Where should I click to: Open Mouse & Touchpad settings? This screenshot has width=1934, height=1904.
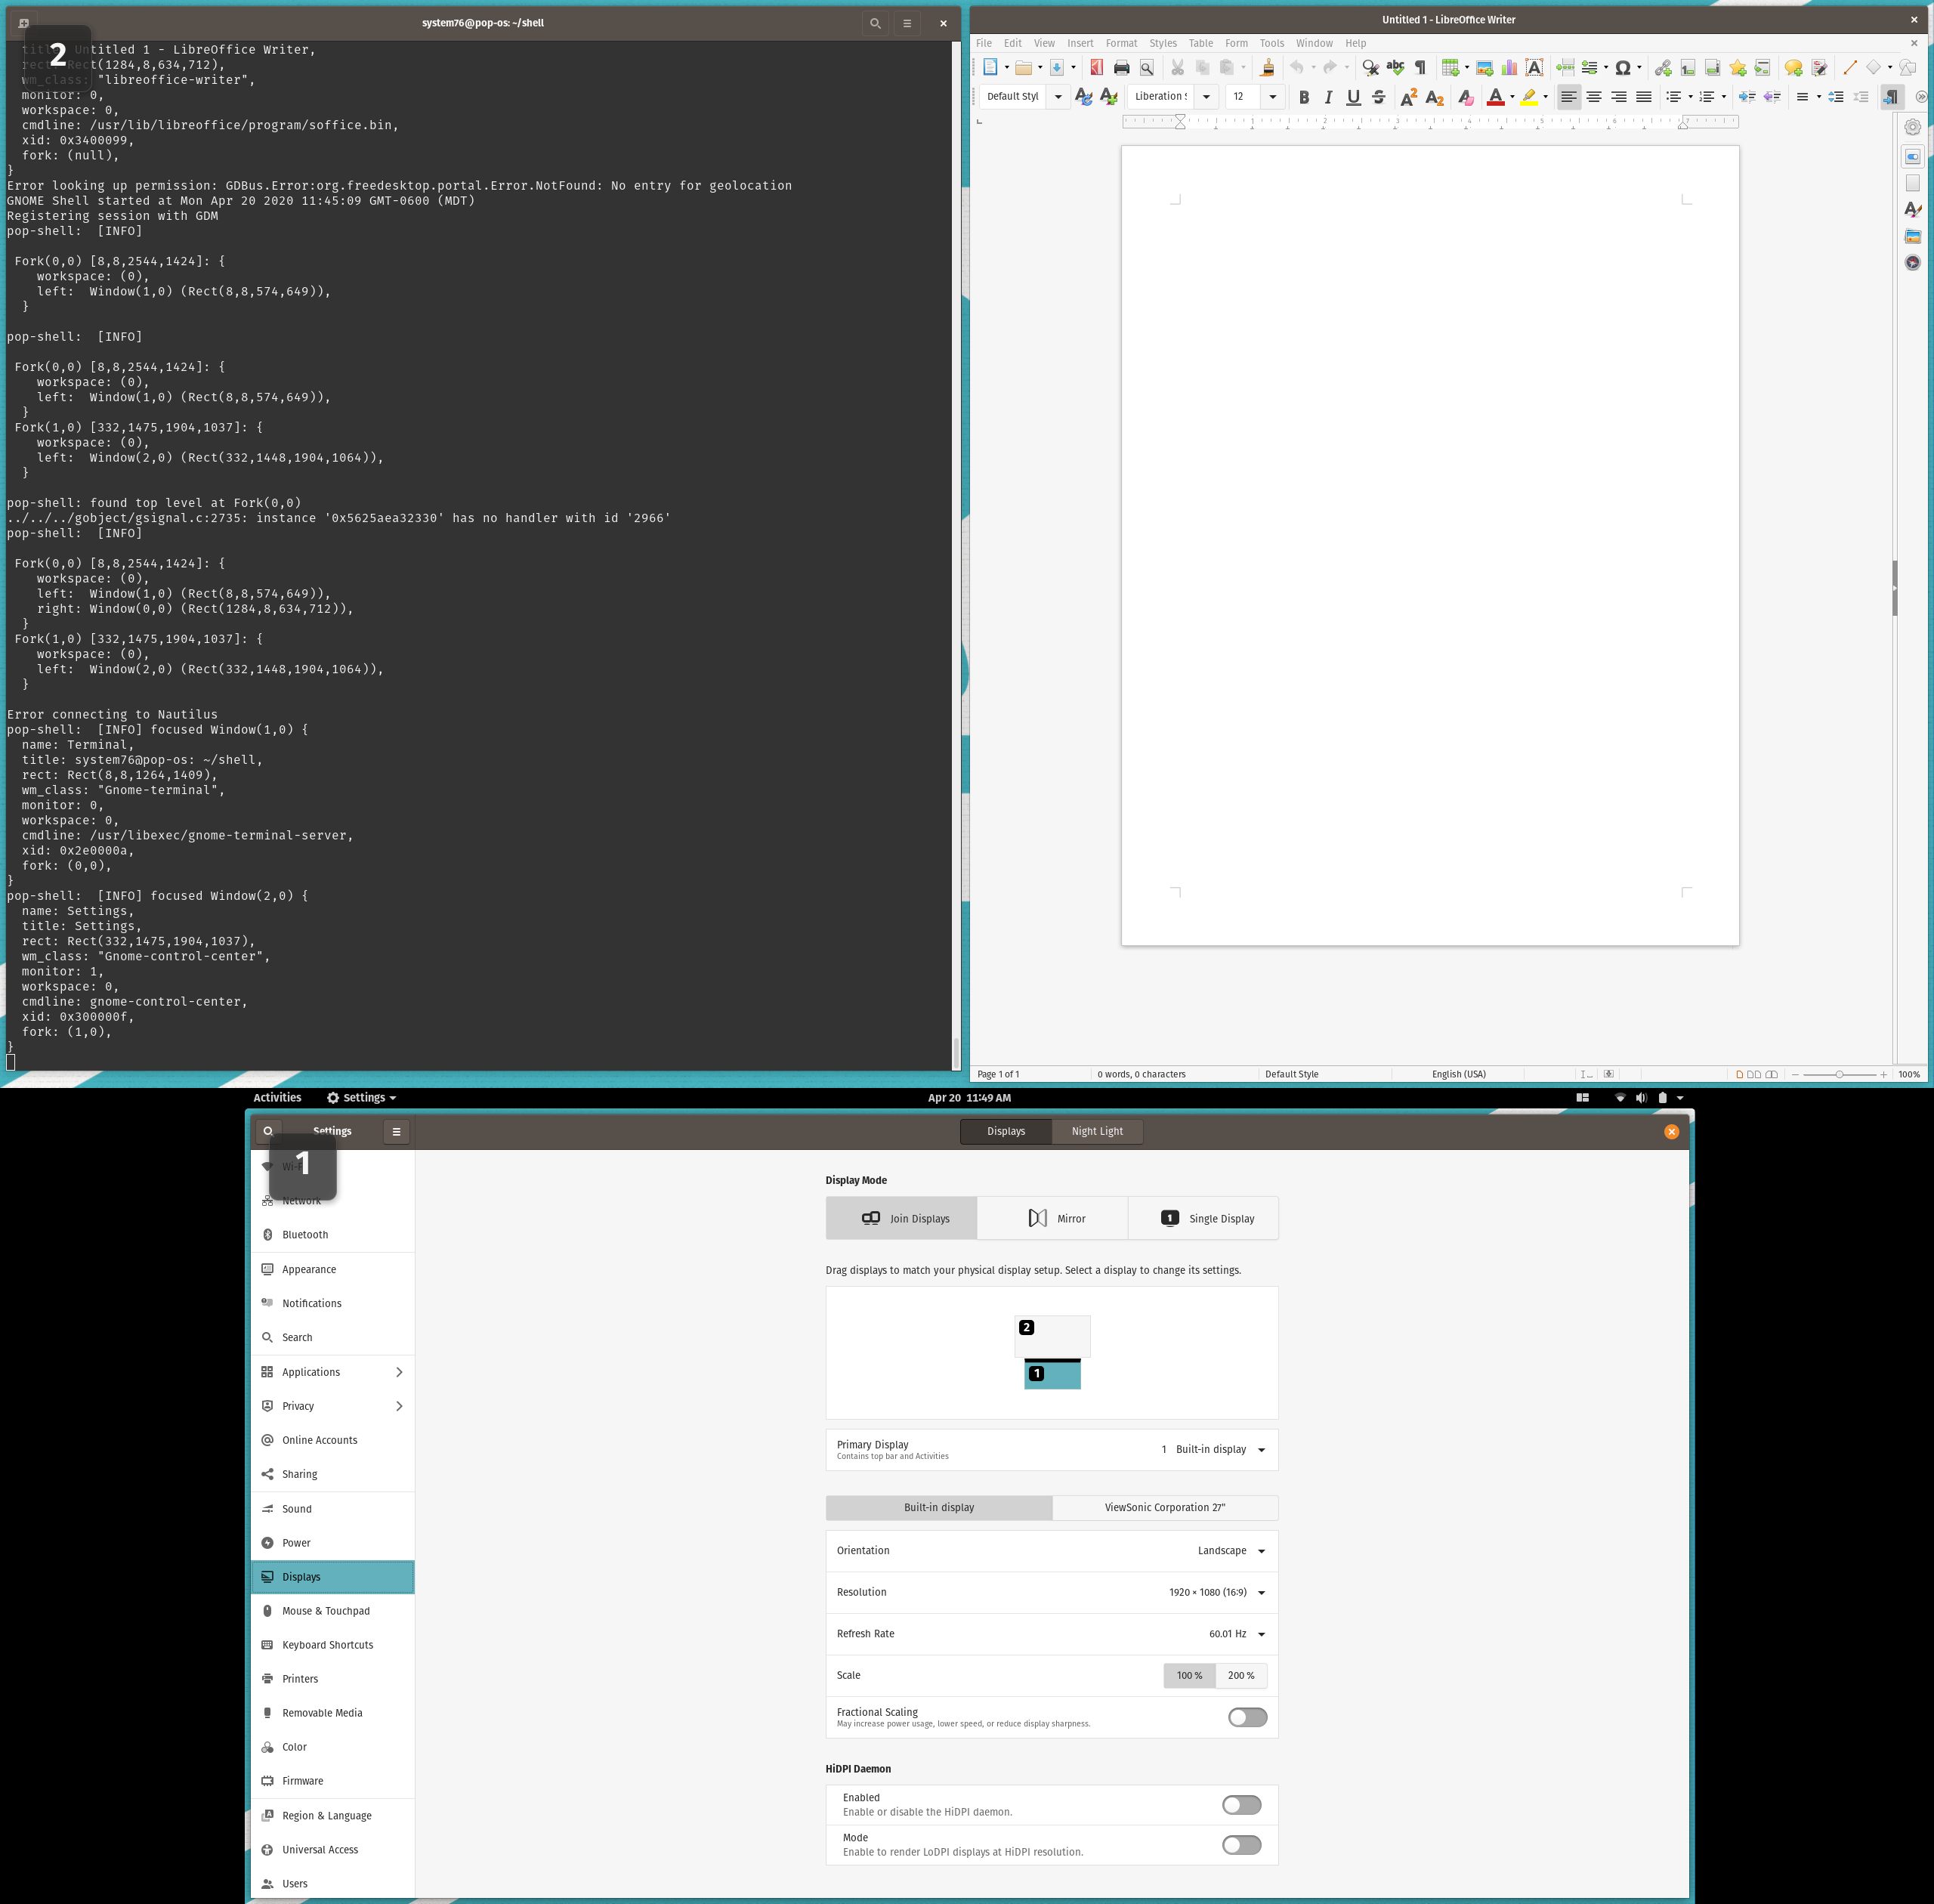click(x=333, y=1611)
